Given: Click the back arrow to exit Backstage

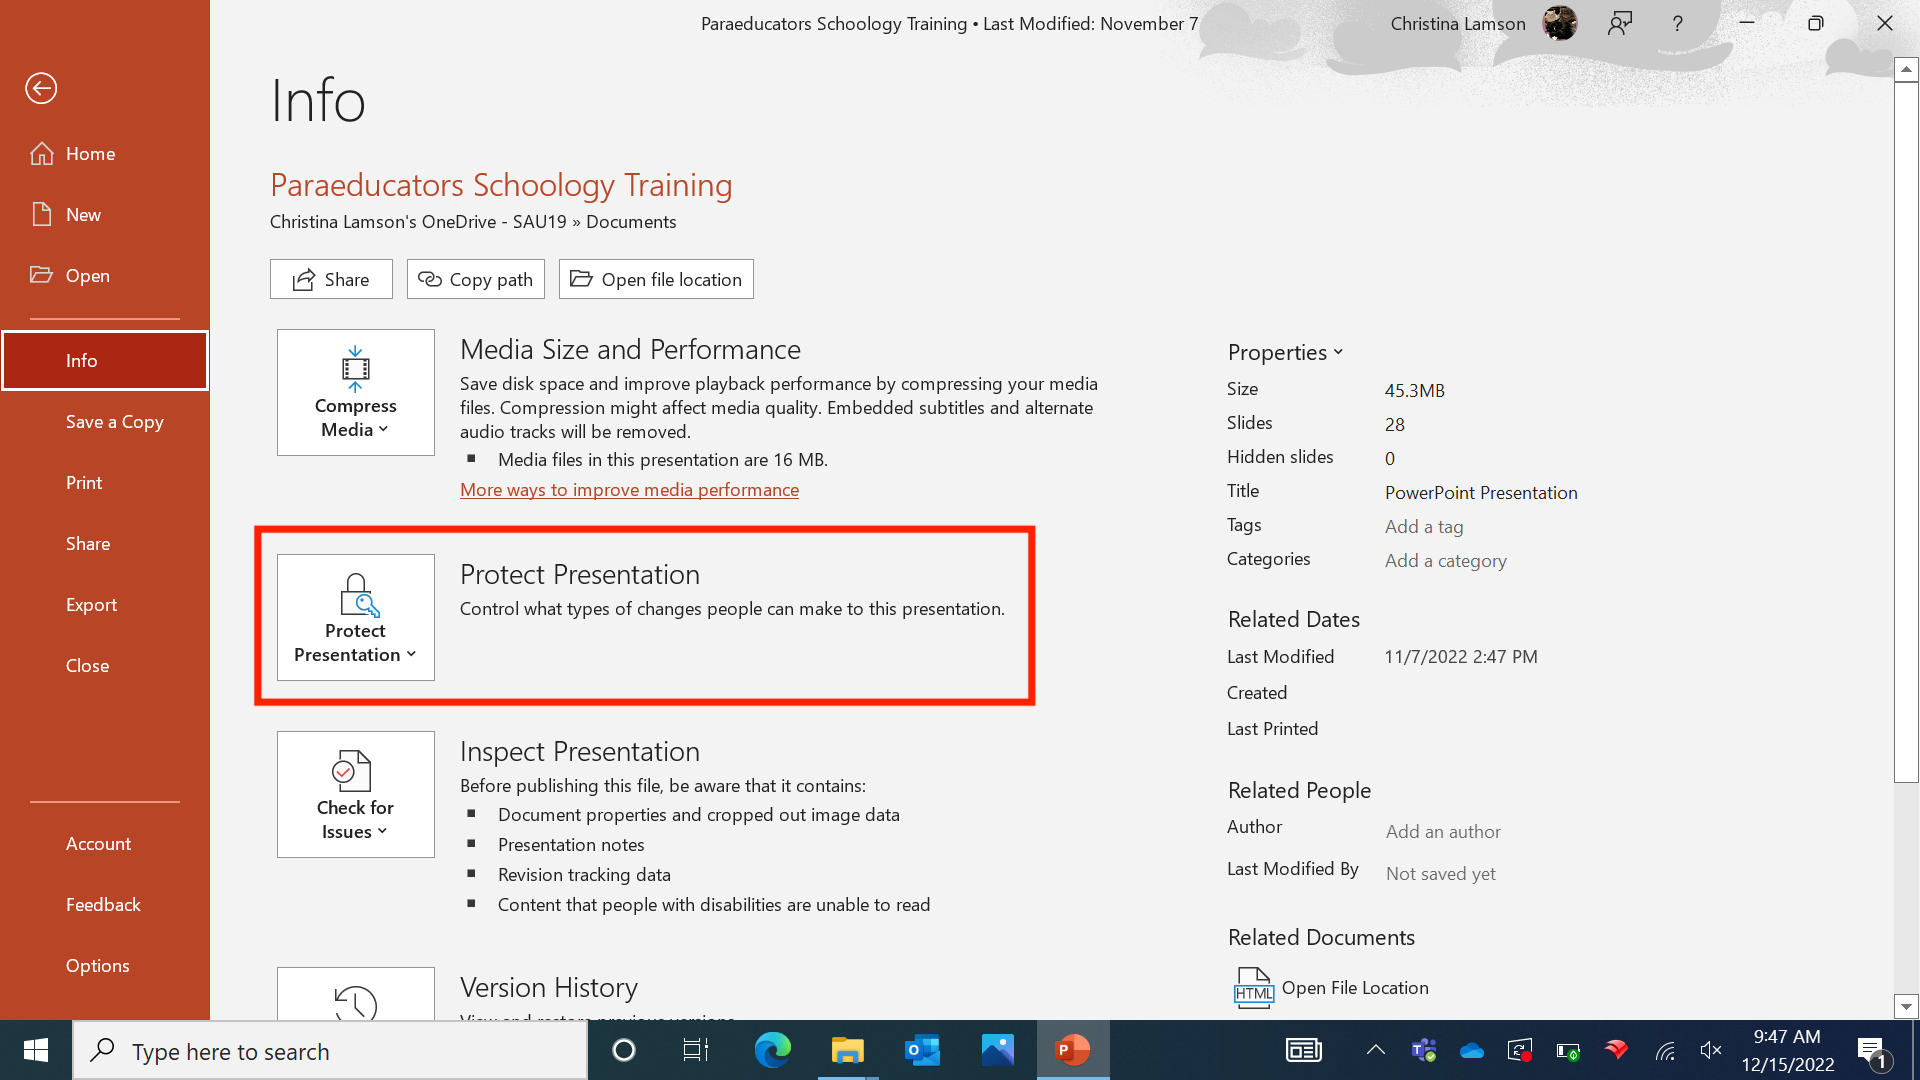Looking at the screenshot, I should 41,88.
